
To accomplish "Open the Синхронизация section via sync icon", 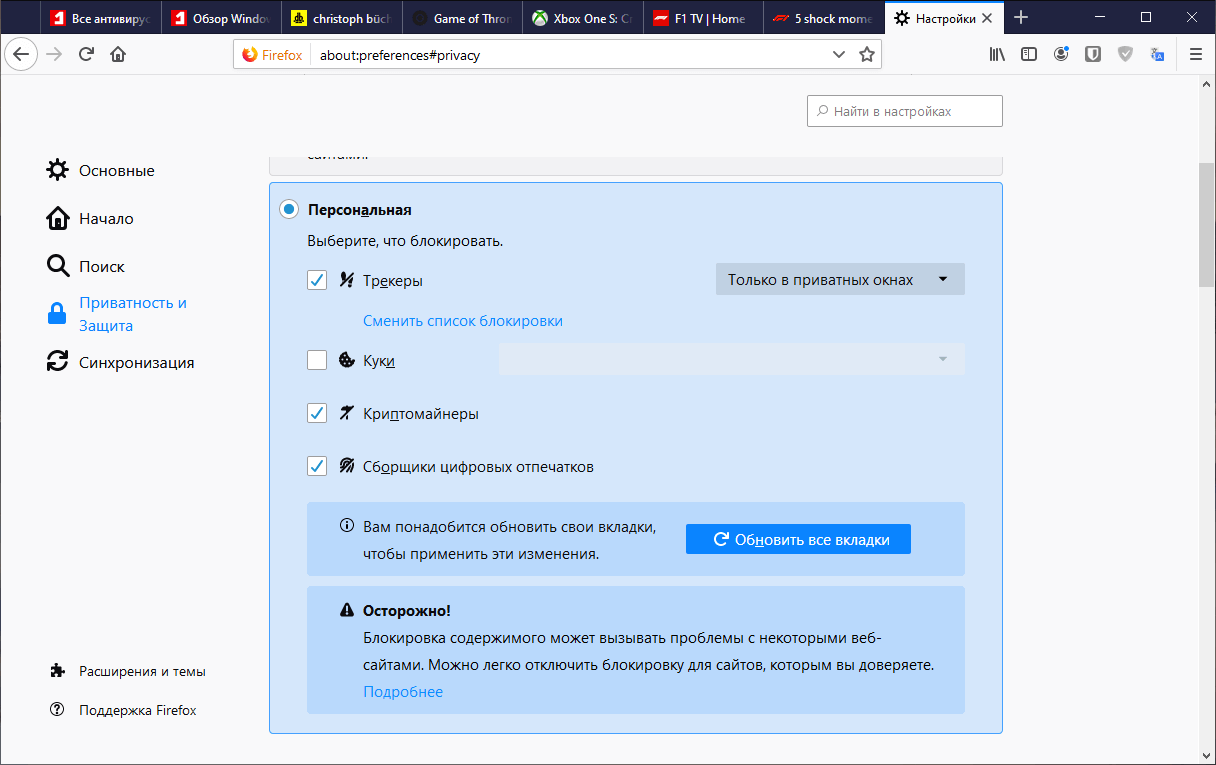I will pyautogui.click(x=57, y=361).
